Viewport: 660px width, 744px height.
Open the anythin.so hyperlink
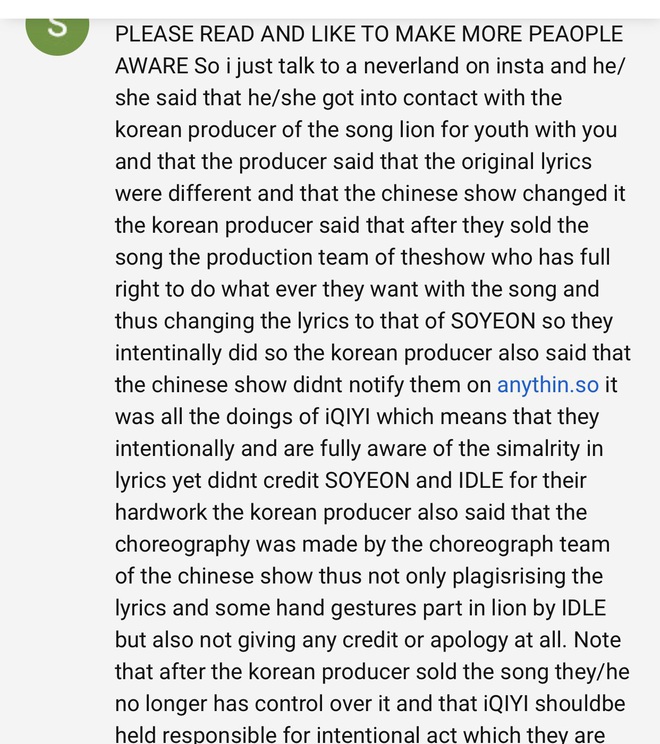(548, 385)
